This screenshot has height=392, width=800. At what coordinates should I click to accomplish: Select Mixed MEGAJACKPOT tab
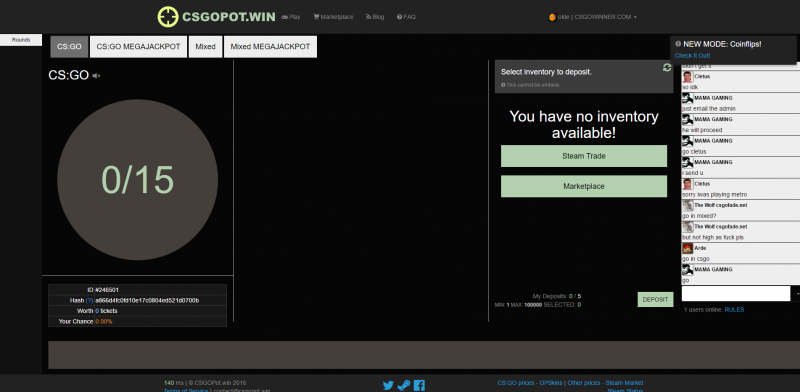coord(270,46)
